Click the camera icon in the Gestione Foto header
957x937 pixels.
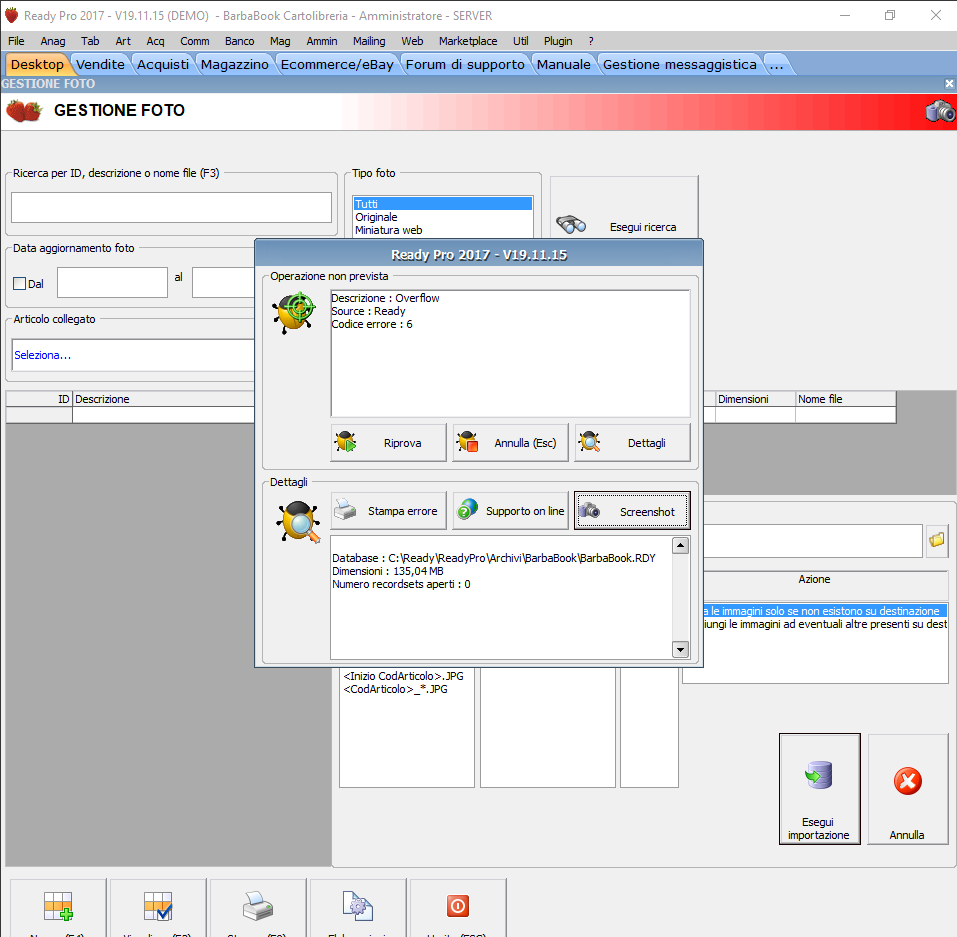[940, 111]
